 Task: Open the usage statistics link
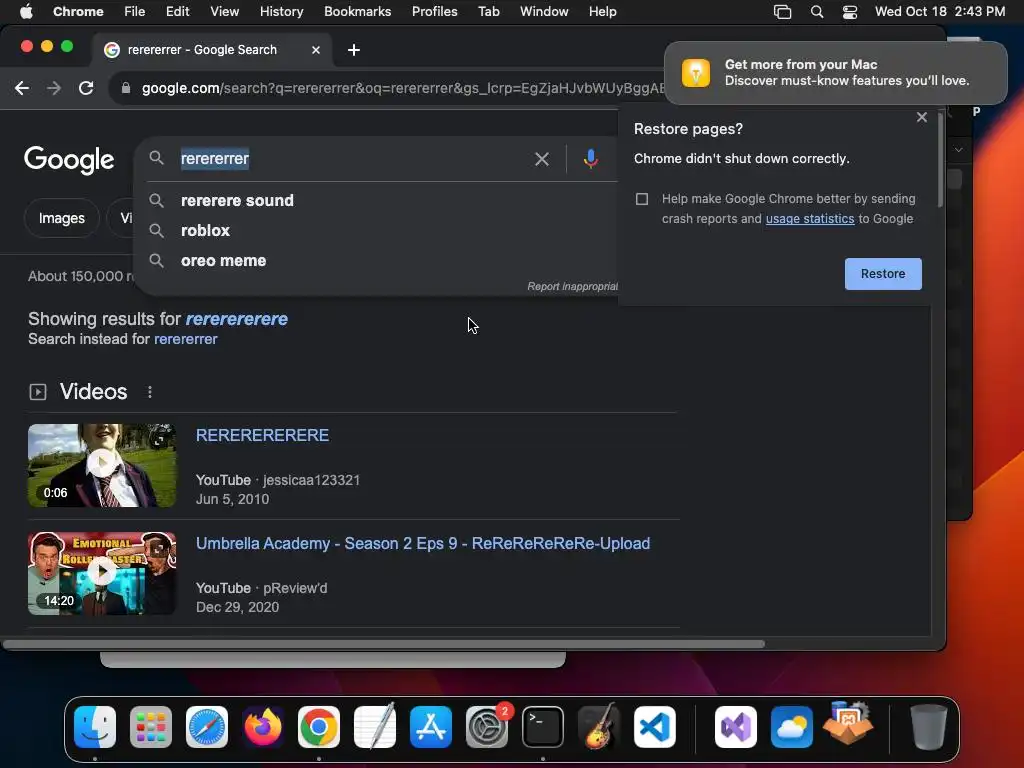810,219
